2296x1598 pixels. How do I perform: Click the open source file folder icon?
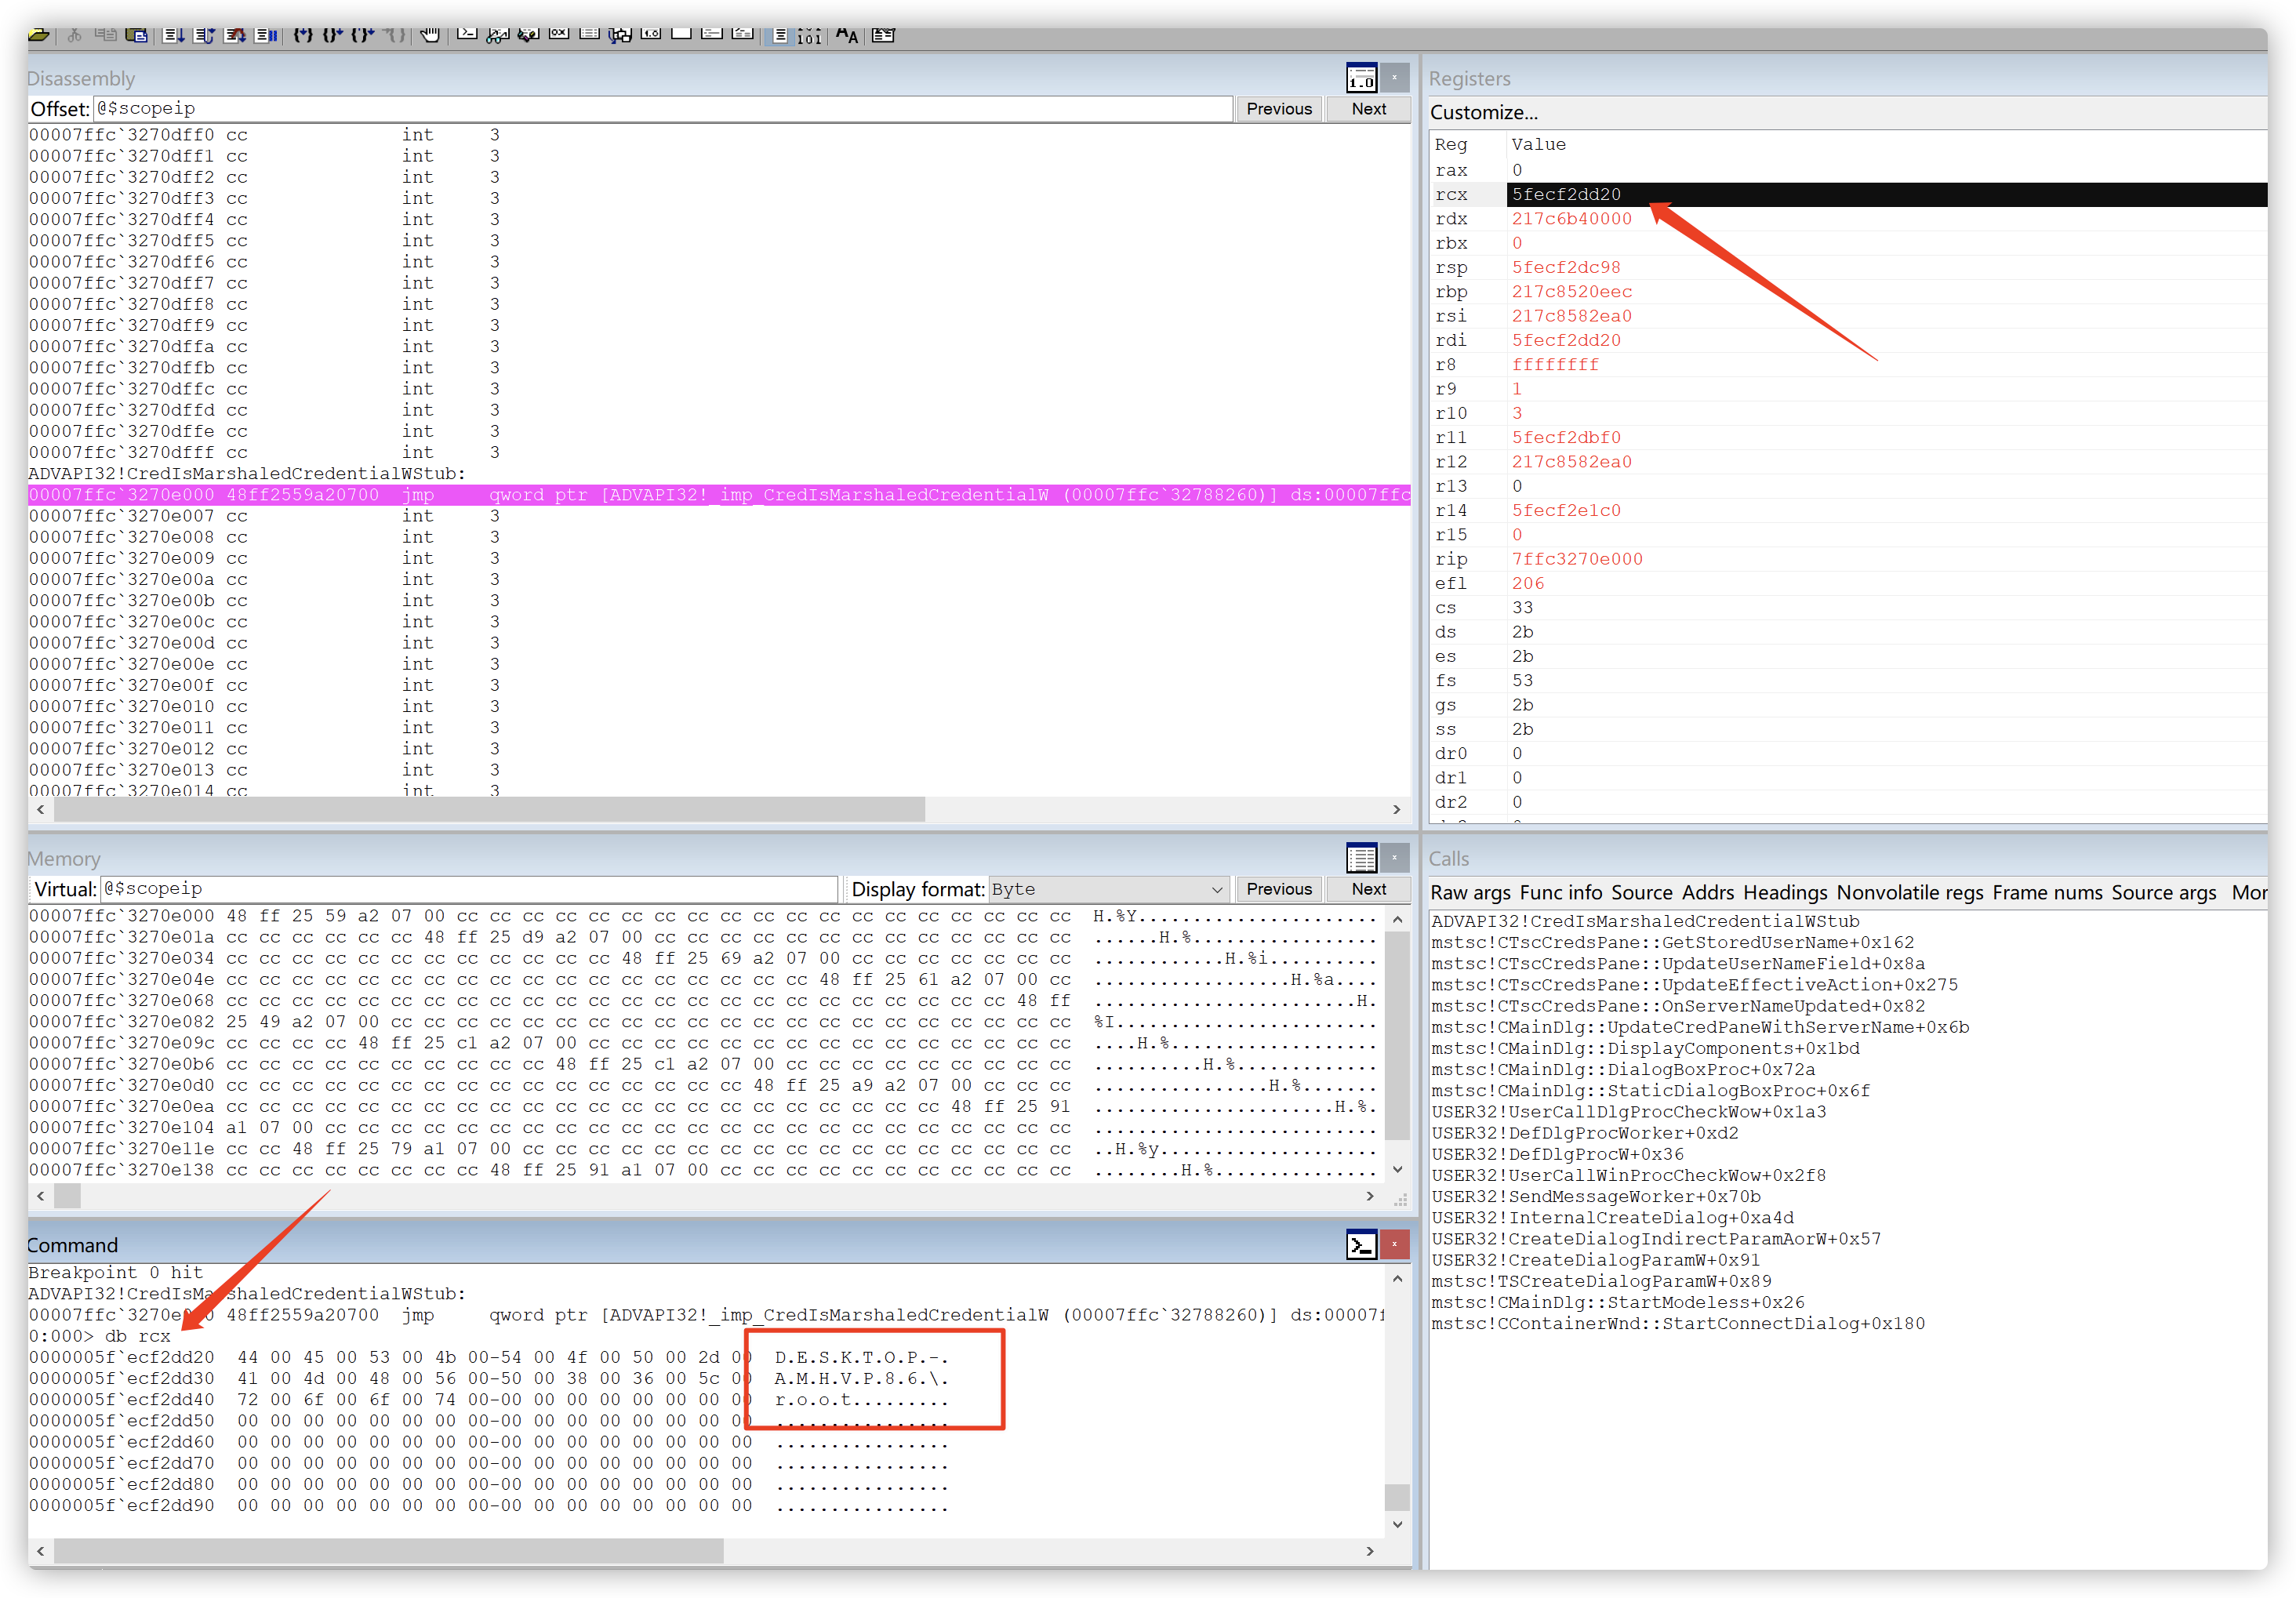(x=39, y=35)
